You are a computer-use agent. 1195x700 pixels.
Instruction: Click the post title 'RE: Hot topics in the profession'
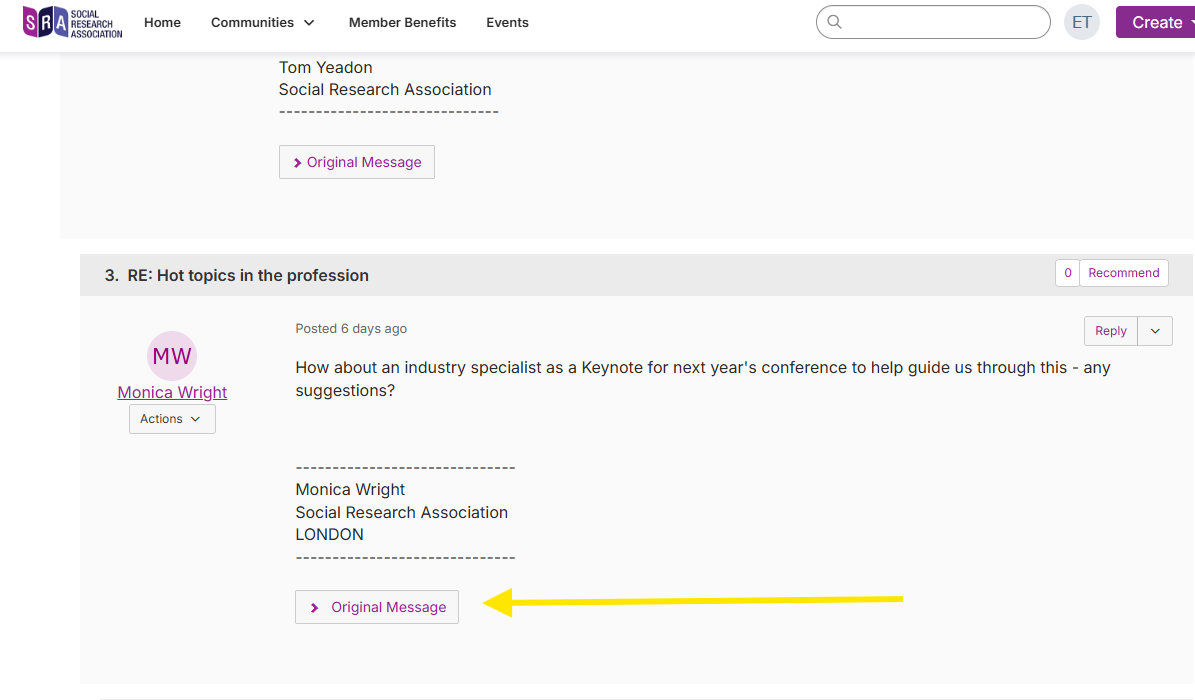coord(248,275)
